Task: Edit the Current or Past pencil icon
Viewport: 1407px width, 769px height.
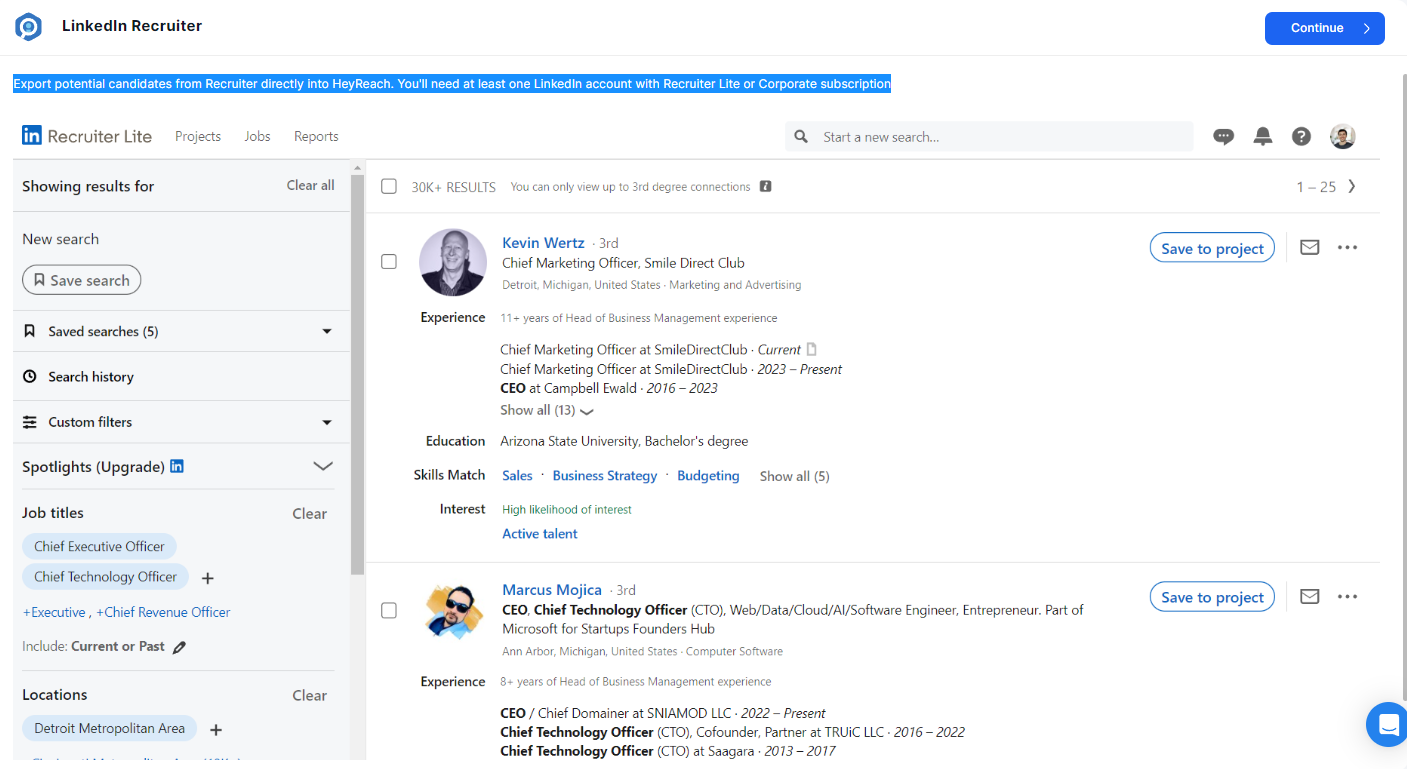Action: point(179,647)
